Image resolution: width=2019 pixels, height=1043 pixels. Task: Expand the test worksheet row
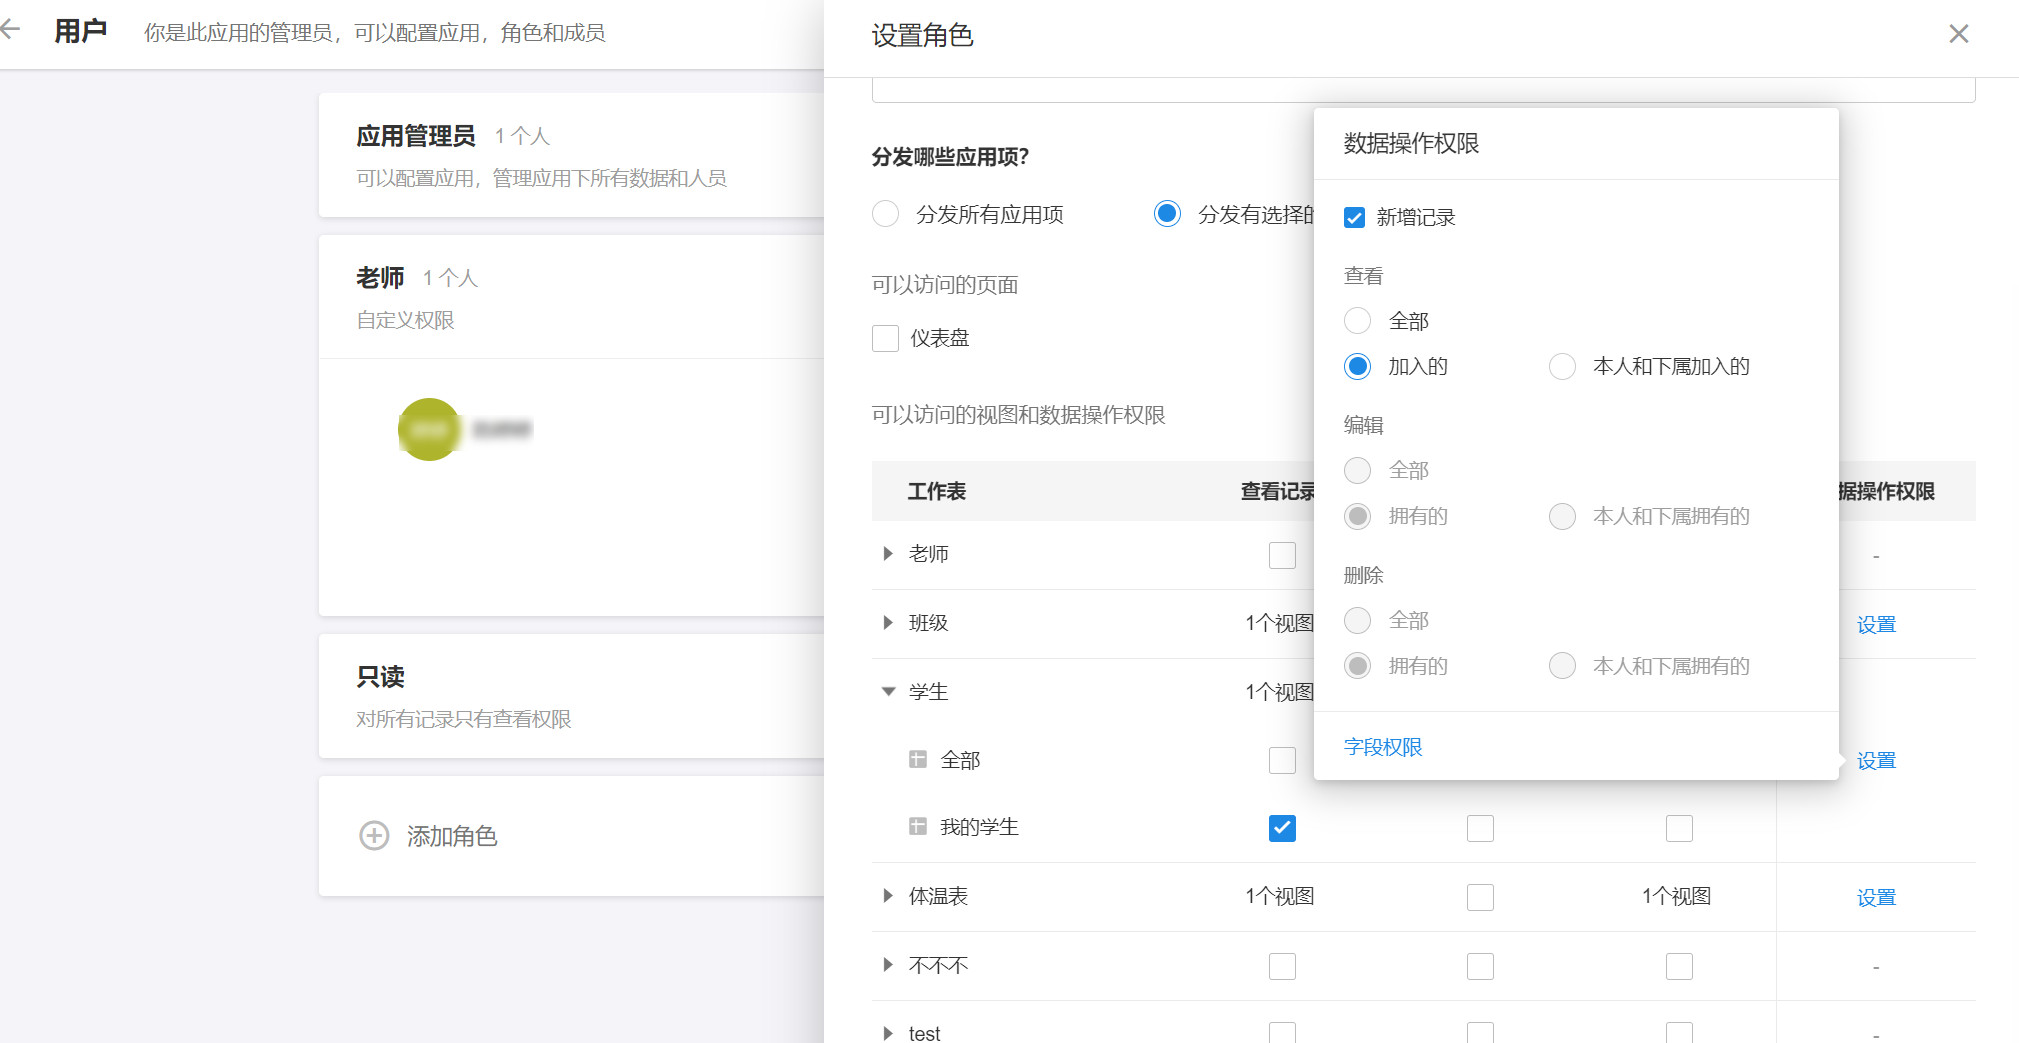(886, 1032)
